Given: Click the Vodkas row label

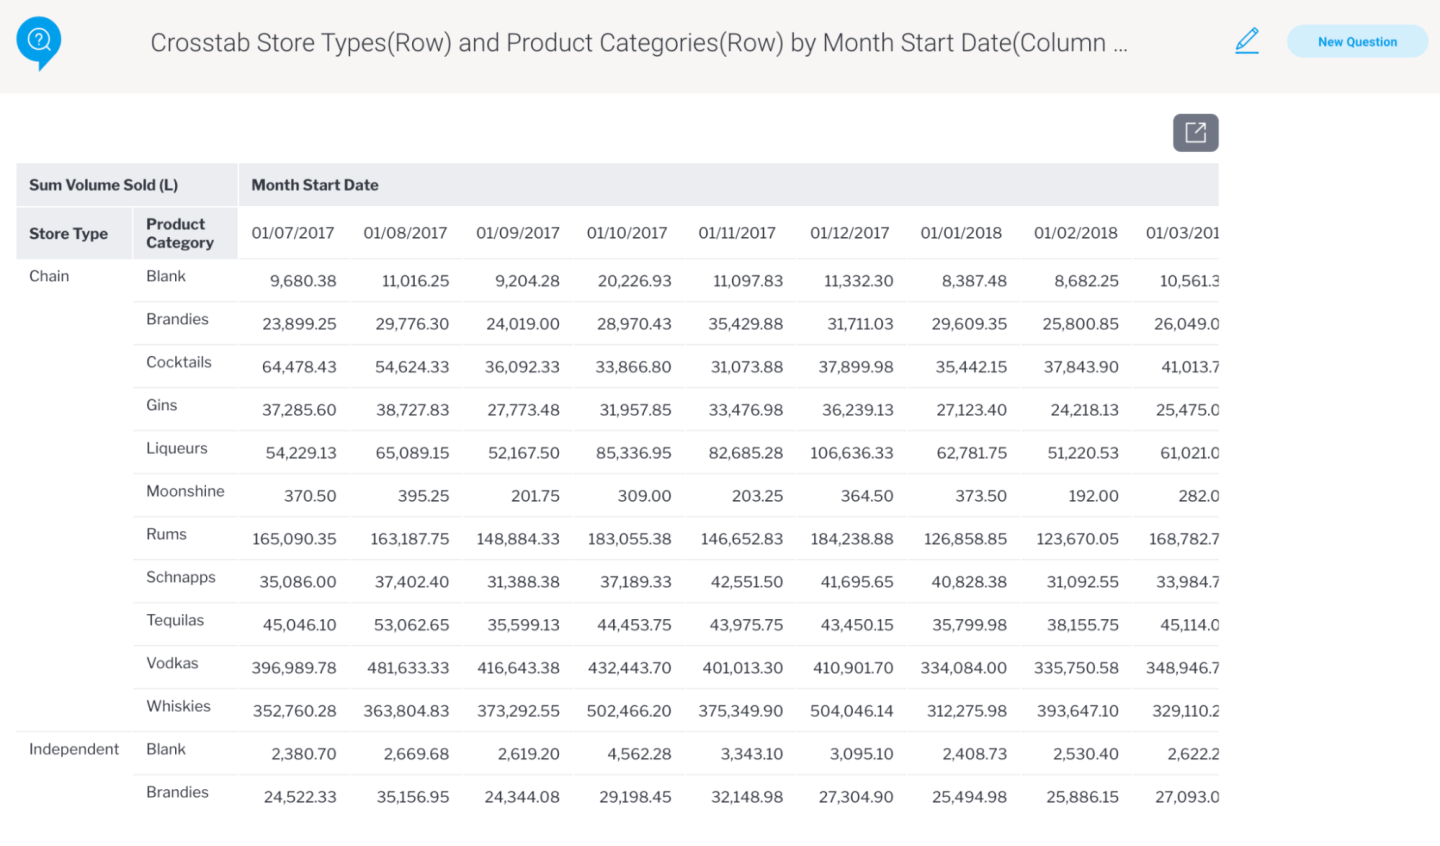Looking at the screenshot, I should pyautogui.click(x=172, y=663).
